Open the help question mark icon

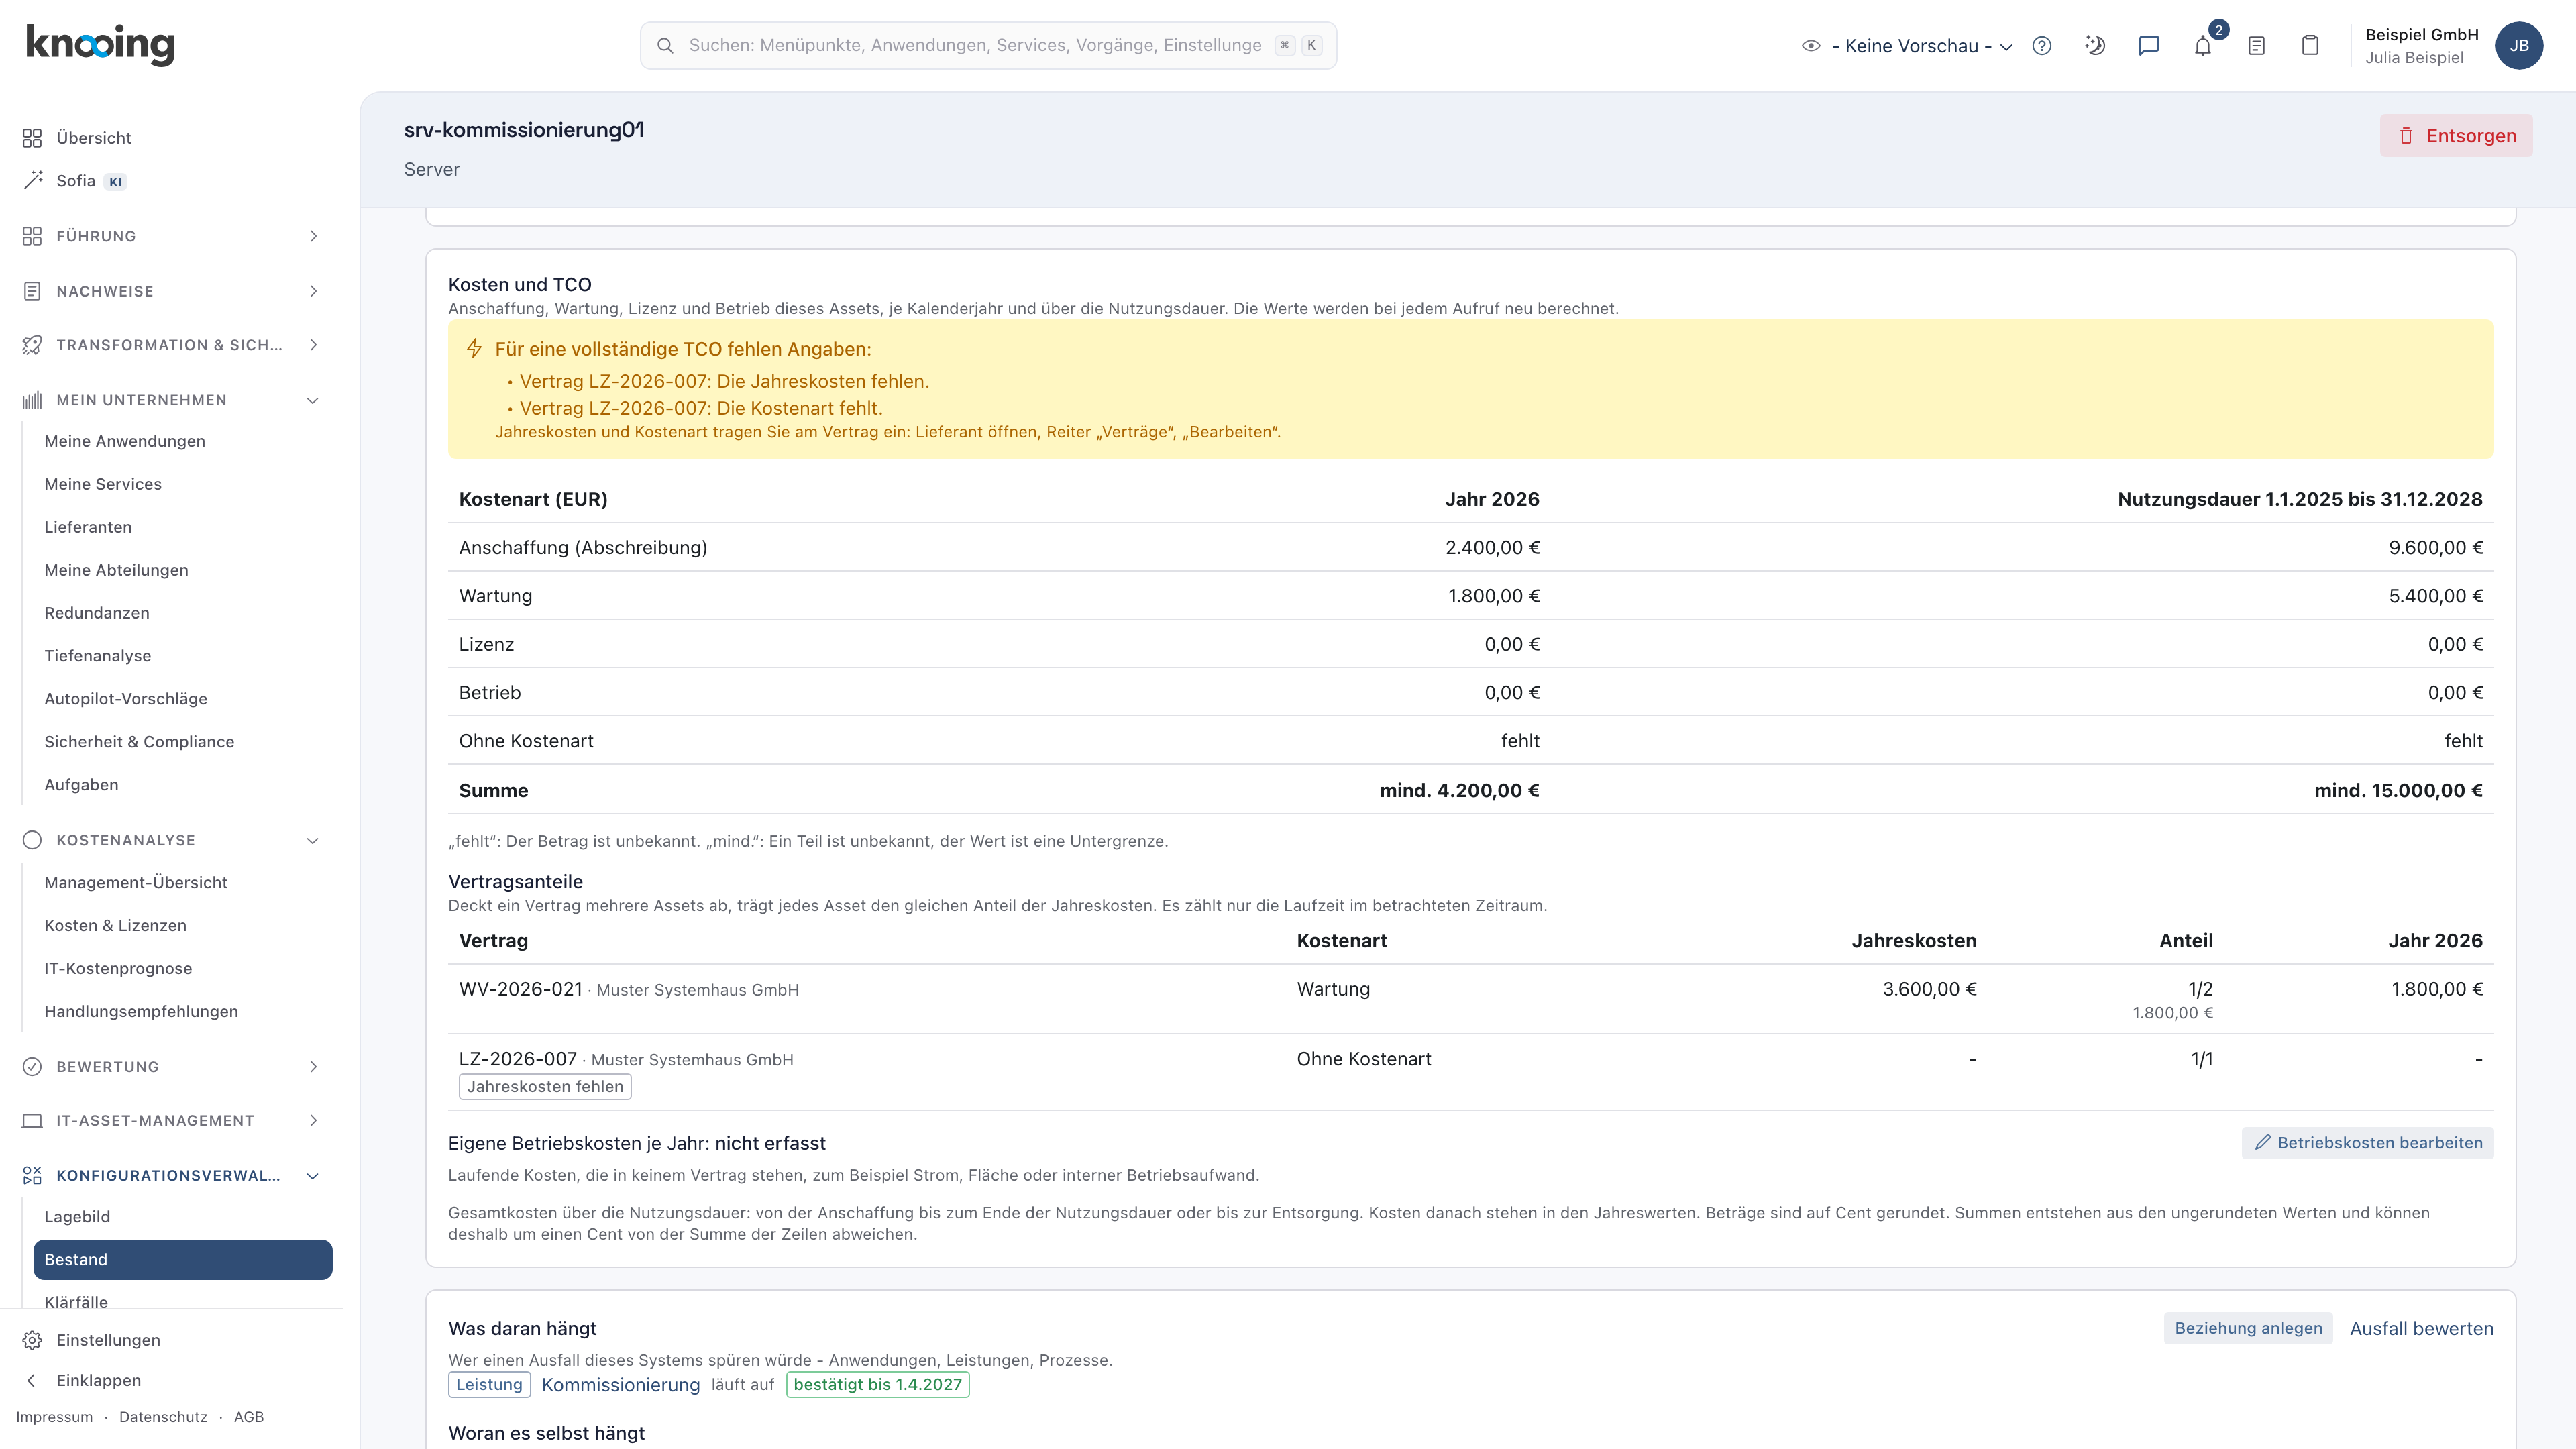[x=2042, y=46]
